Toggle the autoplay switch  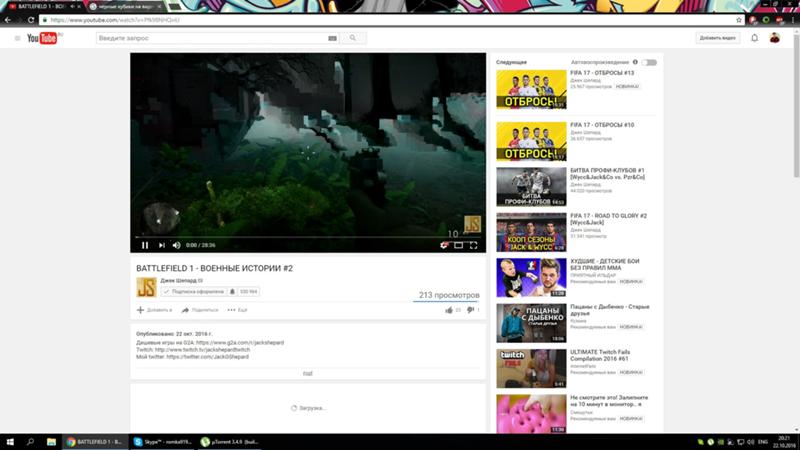pos(649,62)
